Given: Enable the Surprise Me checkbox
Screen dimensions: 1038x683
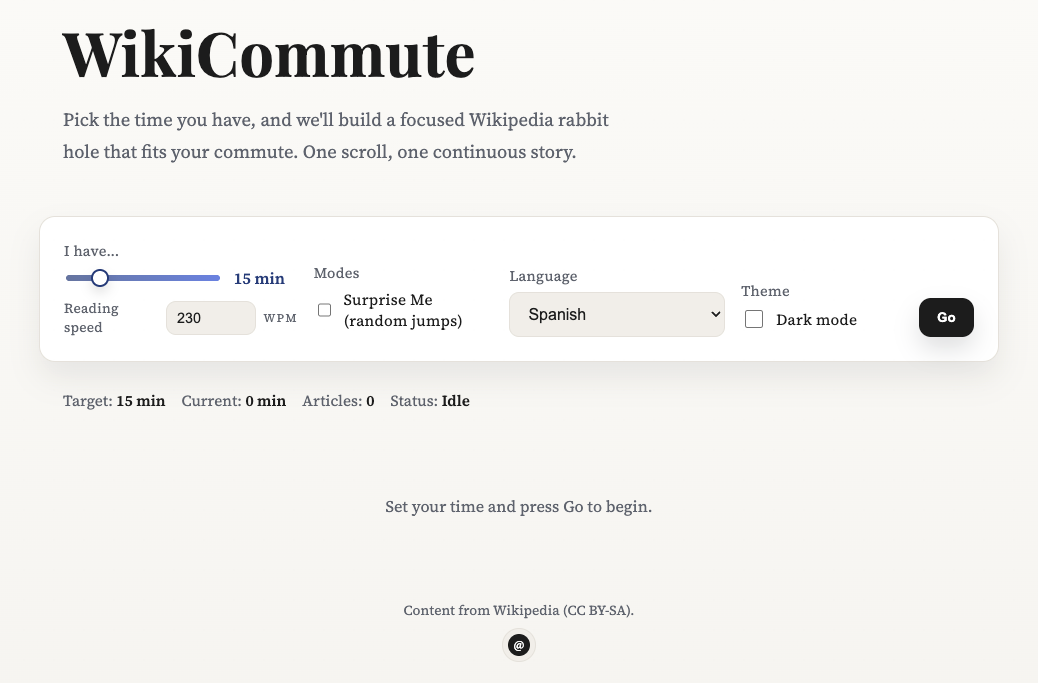Looking at the screenshot, I should (x=325, y=310).
